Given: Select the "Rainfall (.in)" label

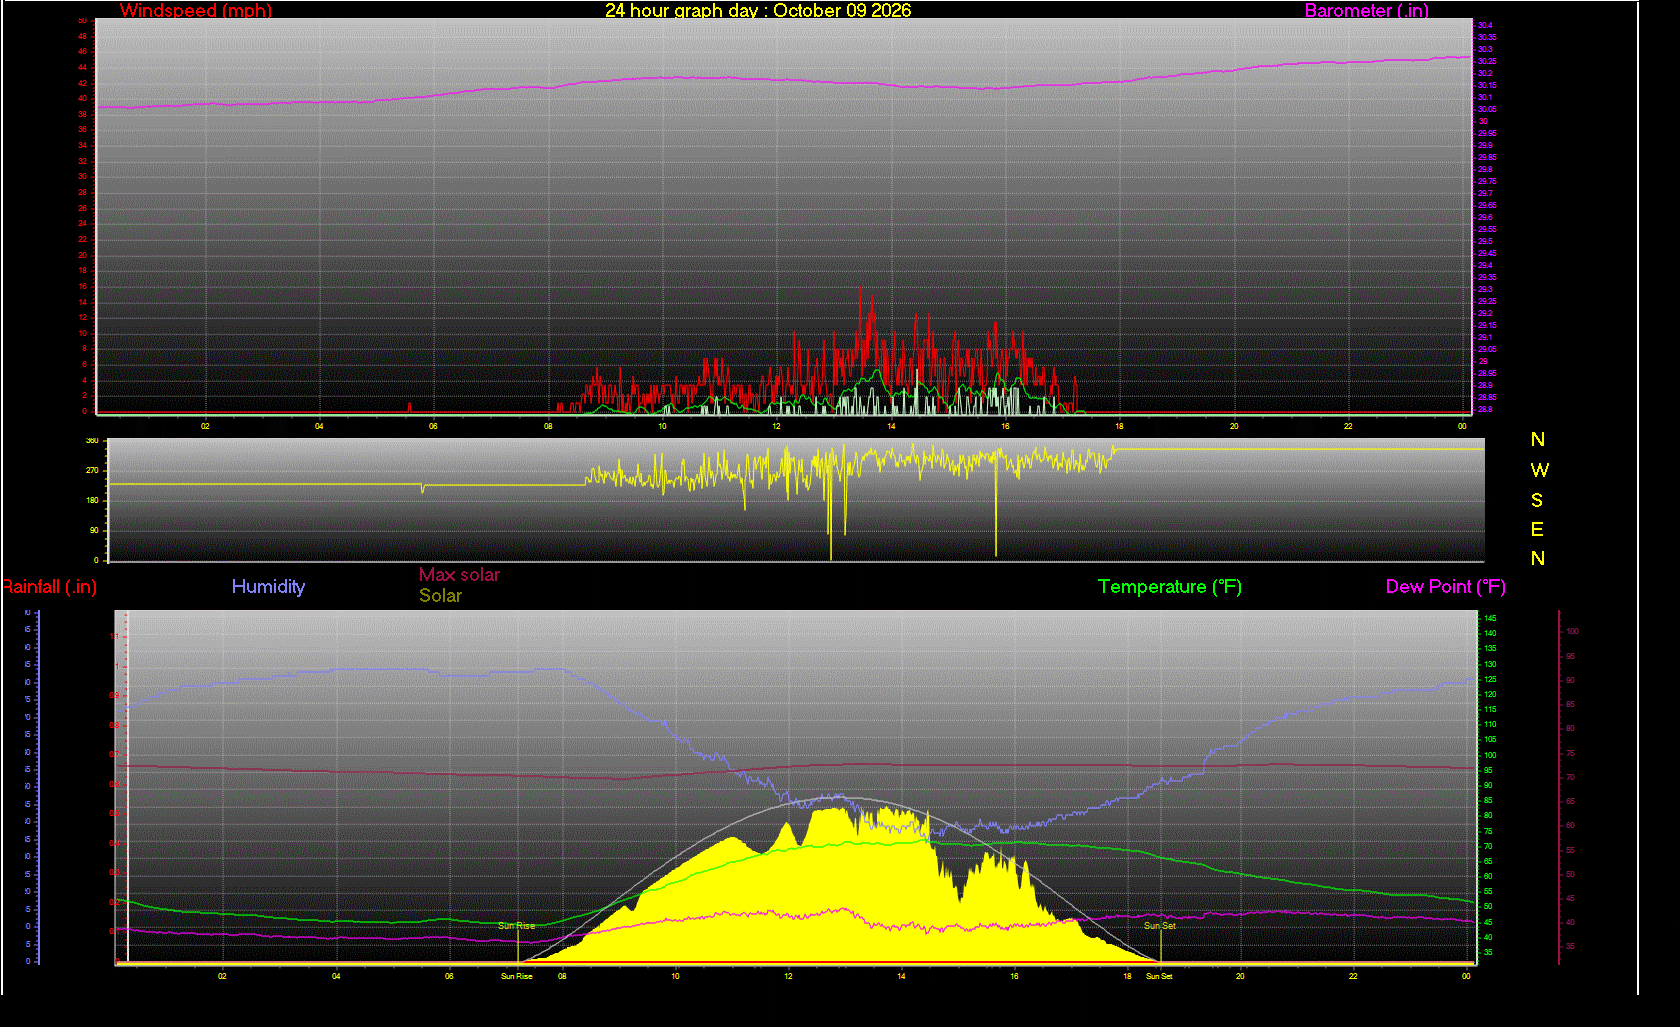Looking at the screenshot, I should [49, 587].
